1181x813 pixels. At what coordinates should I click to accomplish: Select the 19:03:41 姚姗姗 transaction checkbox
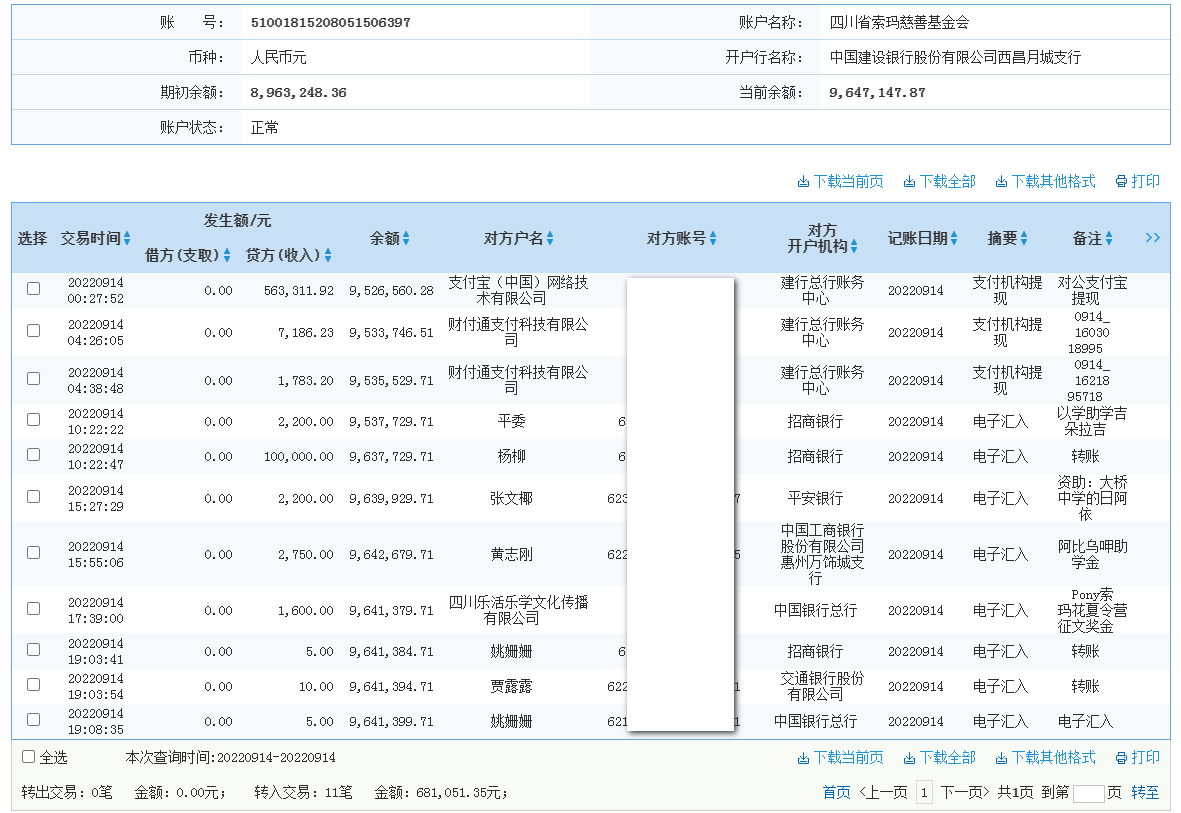pos(33,649)
